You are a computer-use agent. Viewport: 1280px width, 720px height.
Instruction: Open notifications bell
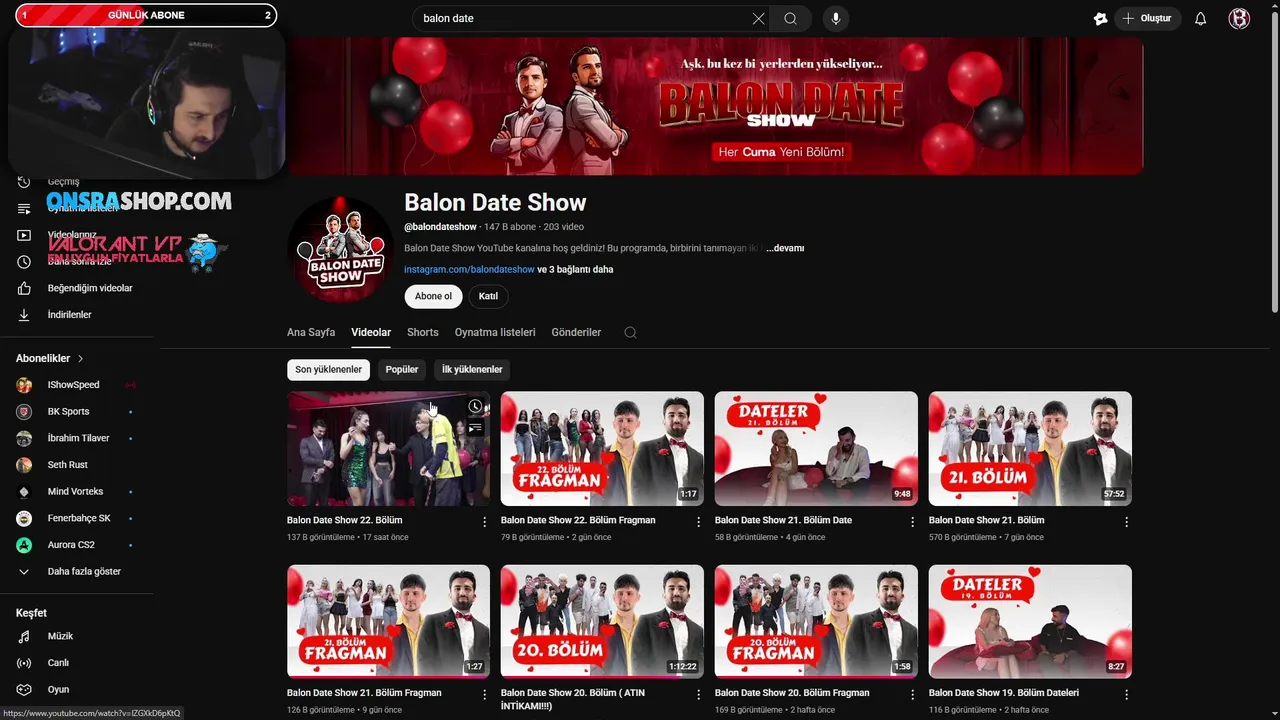1201,18
